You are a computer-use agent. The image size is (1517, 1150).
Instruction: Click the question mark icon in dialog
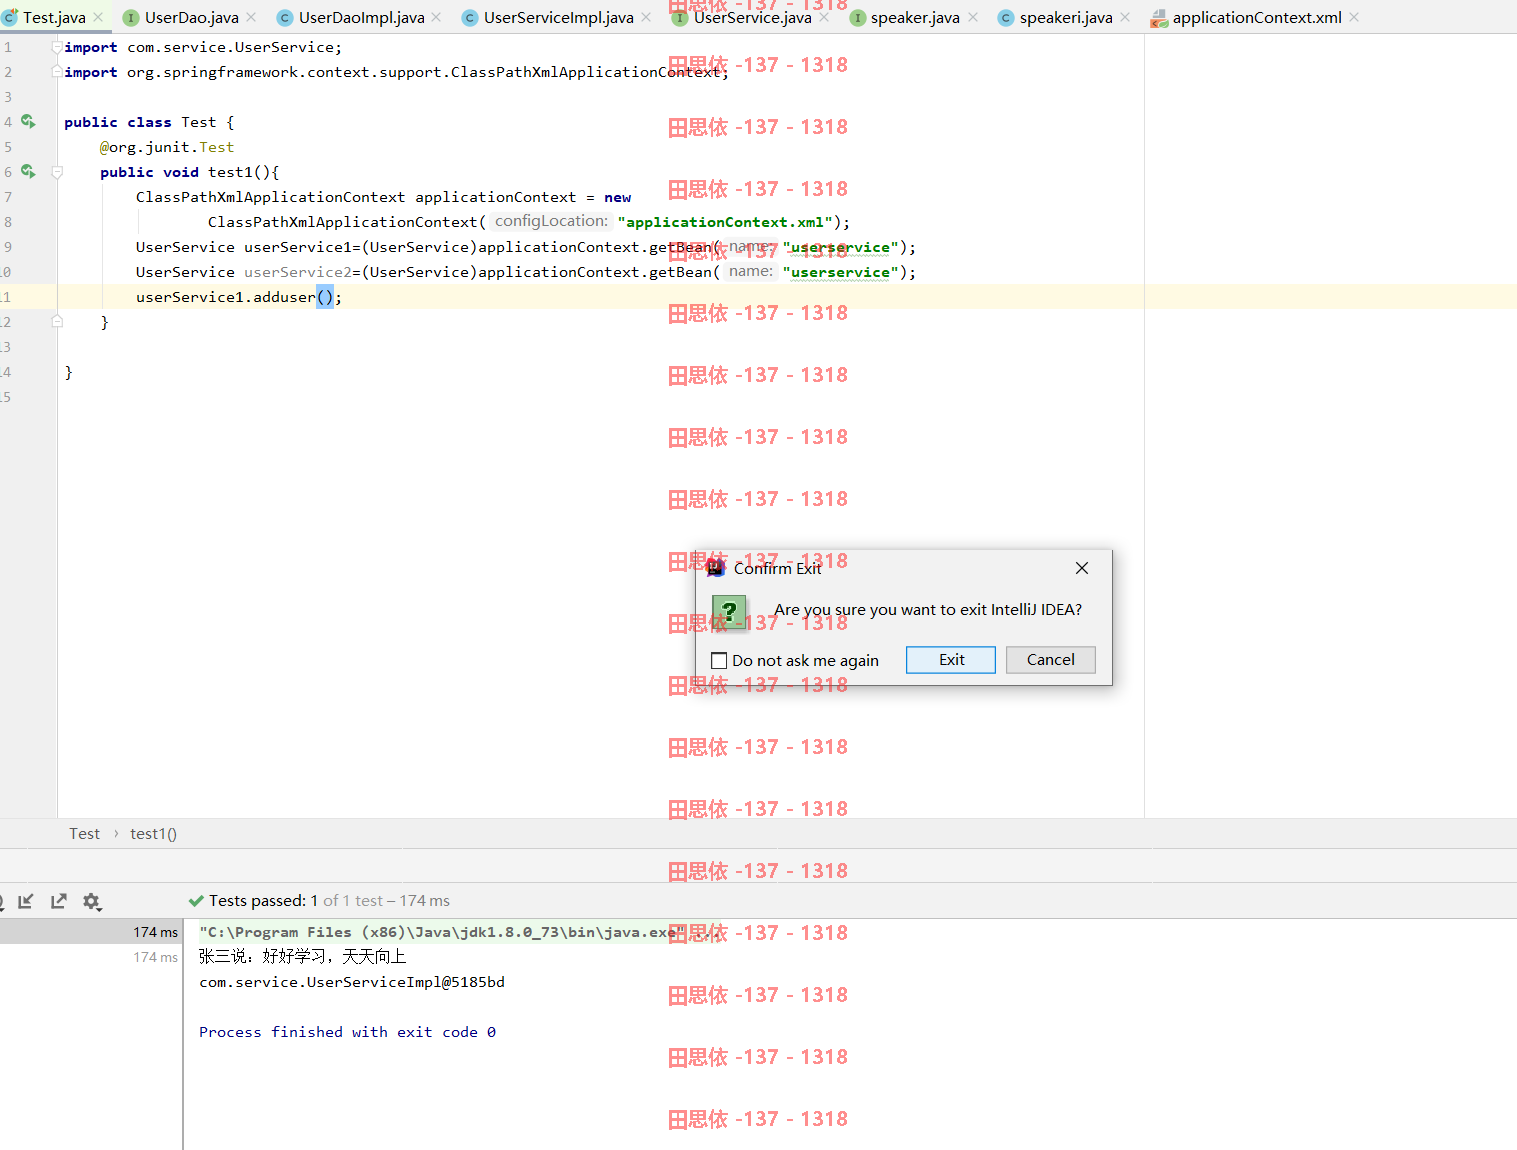729,612
